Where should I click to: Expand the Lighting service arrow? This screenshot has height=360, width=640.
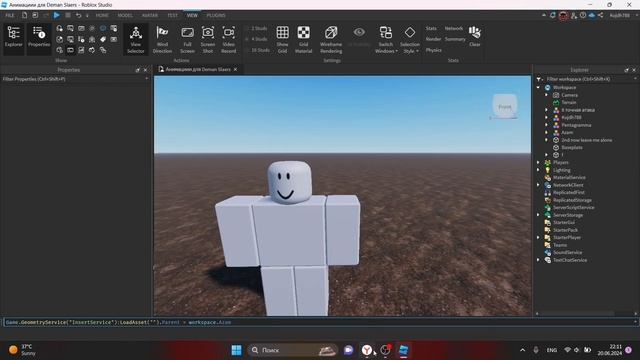point(538,170)
